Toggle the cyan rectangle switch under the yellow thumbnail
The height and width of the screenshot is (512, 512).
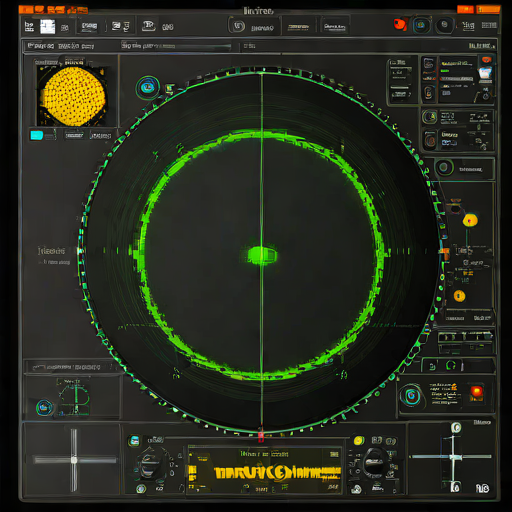coord(37,135)
